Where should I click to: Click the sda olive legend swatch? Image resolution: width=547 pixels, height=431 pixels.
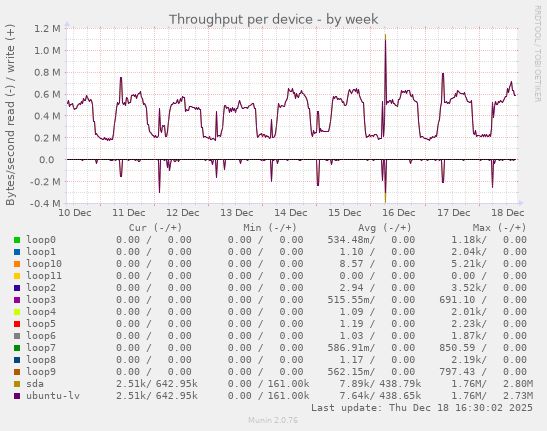pos(17,384)
